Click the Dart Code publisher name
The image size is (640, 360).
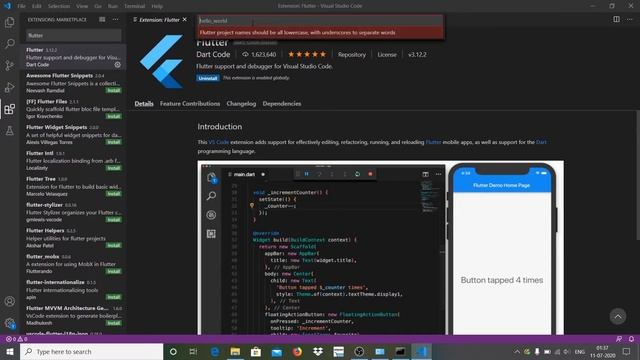pyautogui.click(x=213, y=54)
